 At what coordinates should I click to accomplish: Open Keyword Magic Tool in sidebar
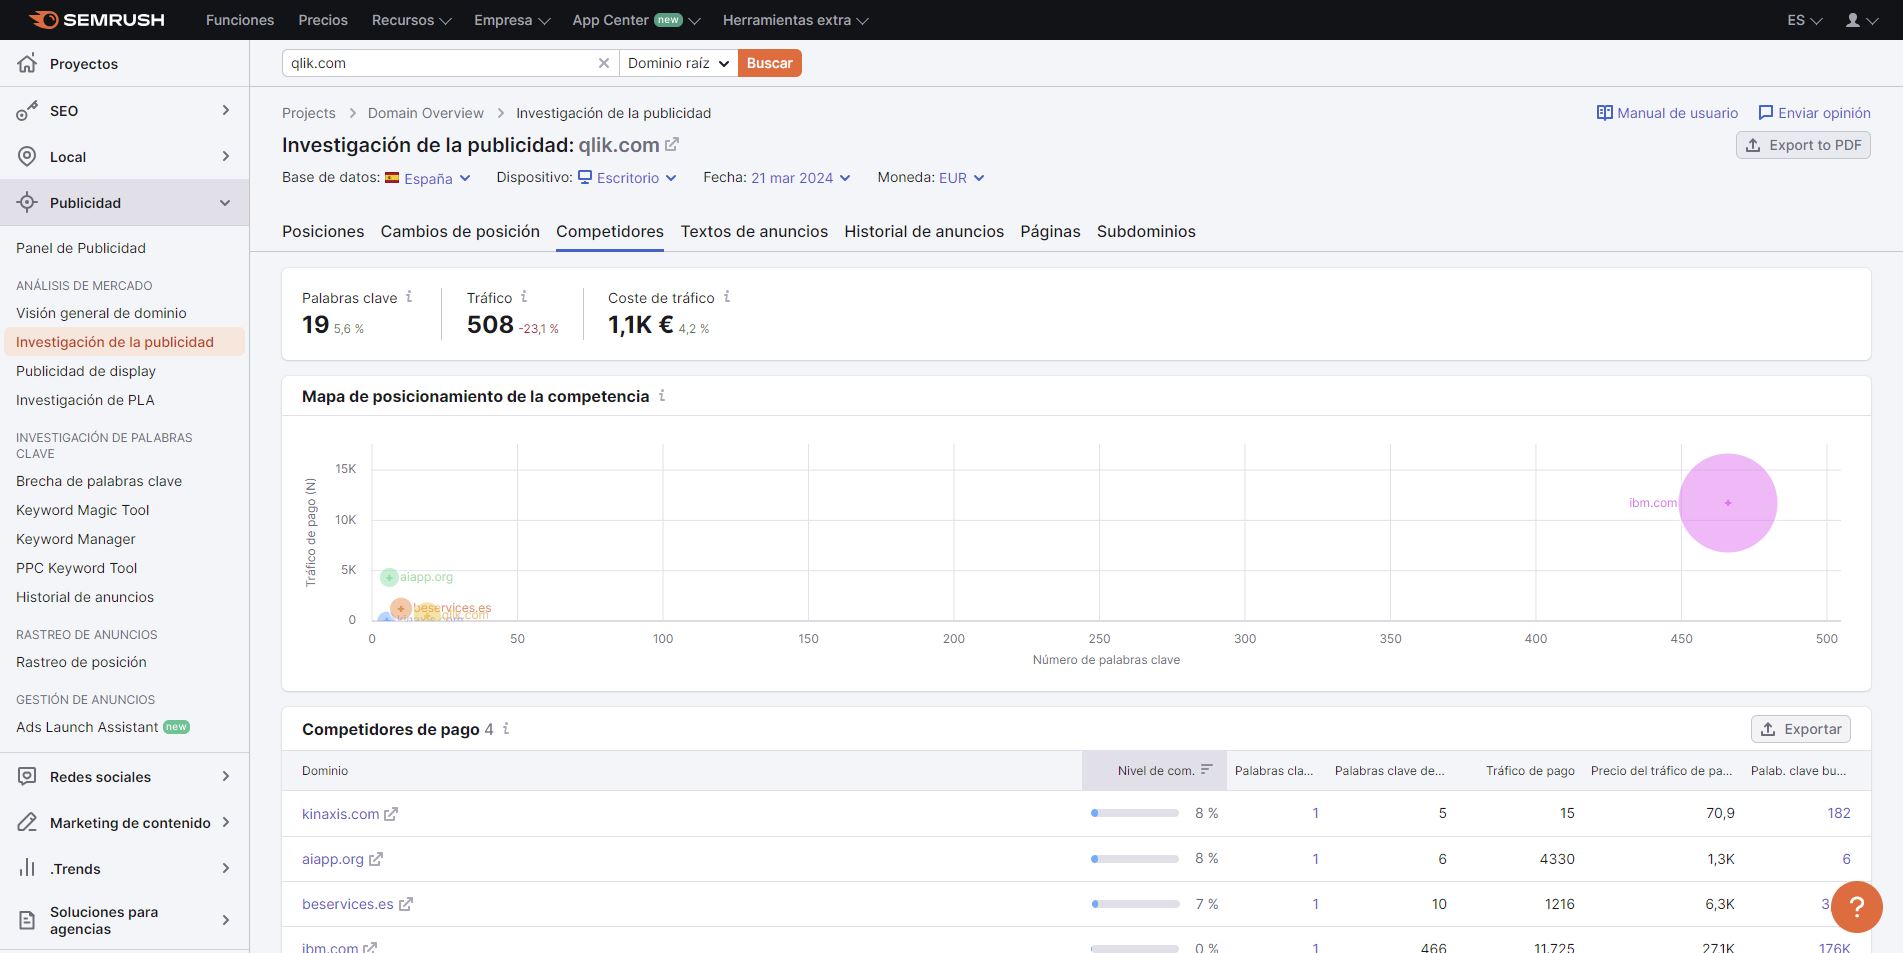point(82,510)
